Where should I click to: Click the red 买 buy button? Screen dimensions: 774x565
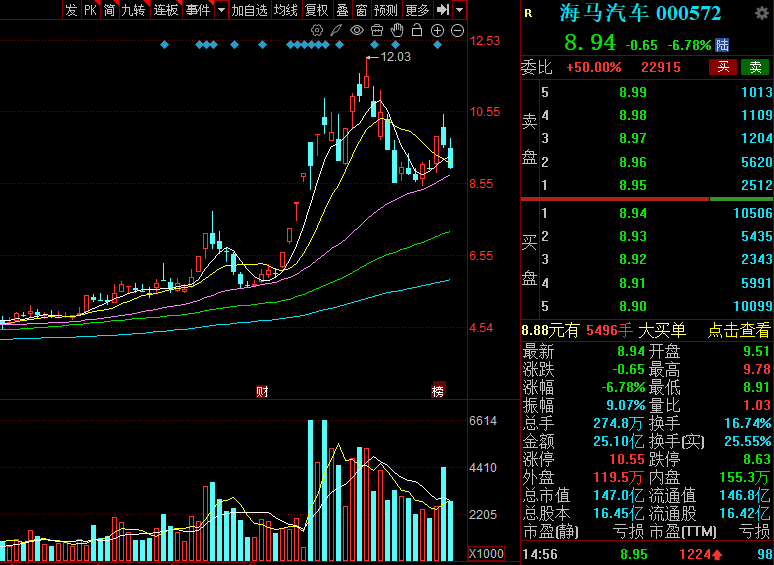tap(723, 67)
